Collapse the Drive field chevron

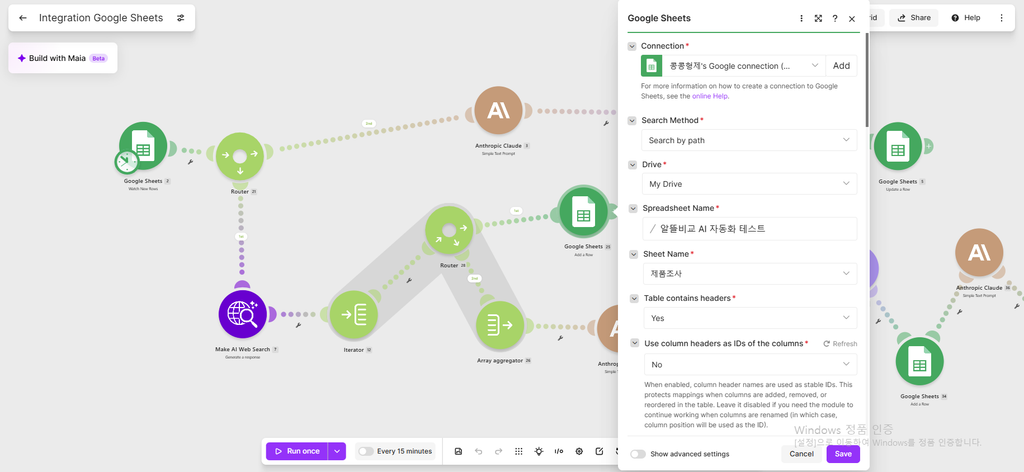pyautogui.click(x=632, y=165)
